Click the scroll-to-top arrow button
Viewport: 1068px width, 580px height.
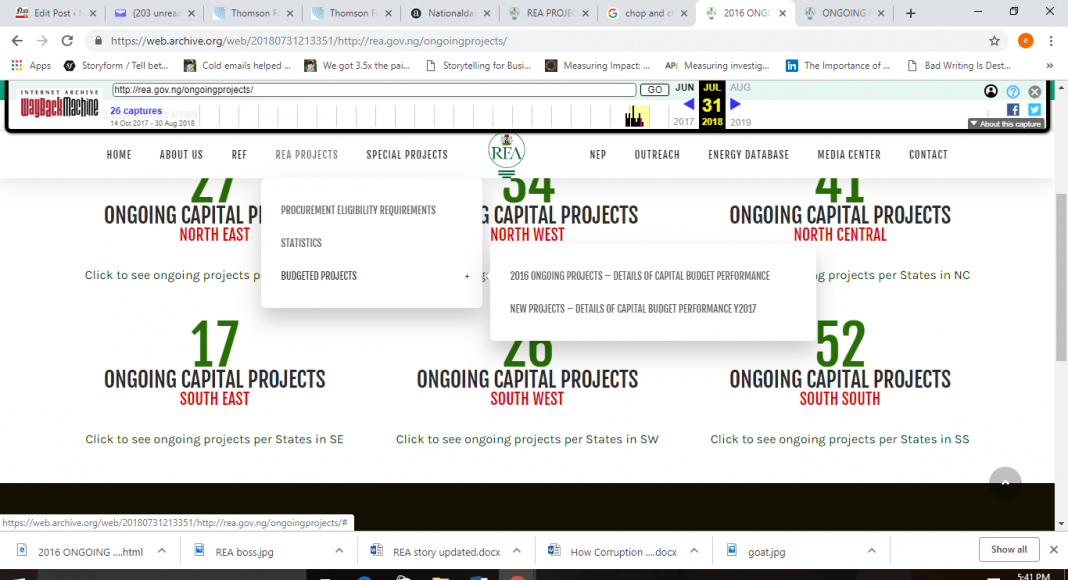coord(1005,483)
